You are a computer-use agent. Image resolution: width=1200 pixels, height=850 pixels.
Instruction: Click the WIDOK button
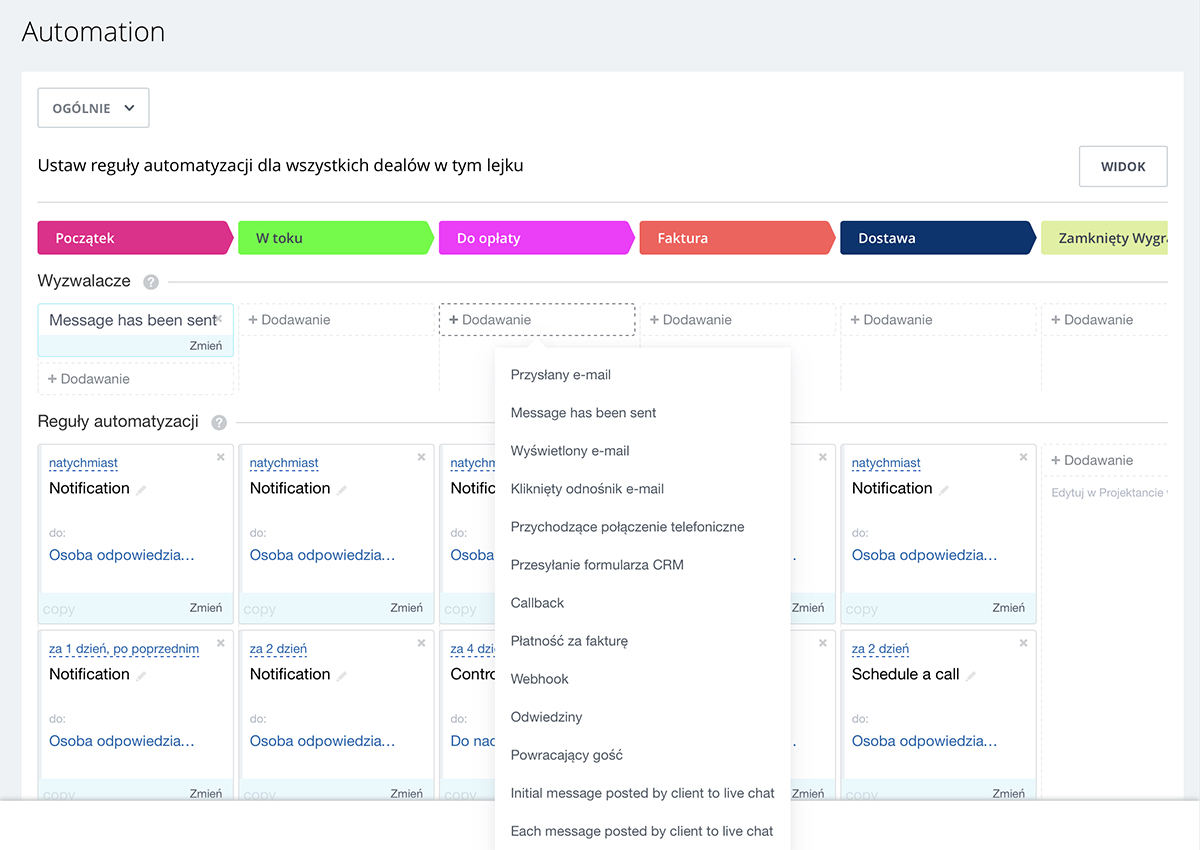[1123, 166]
